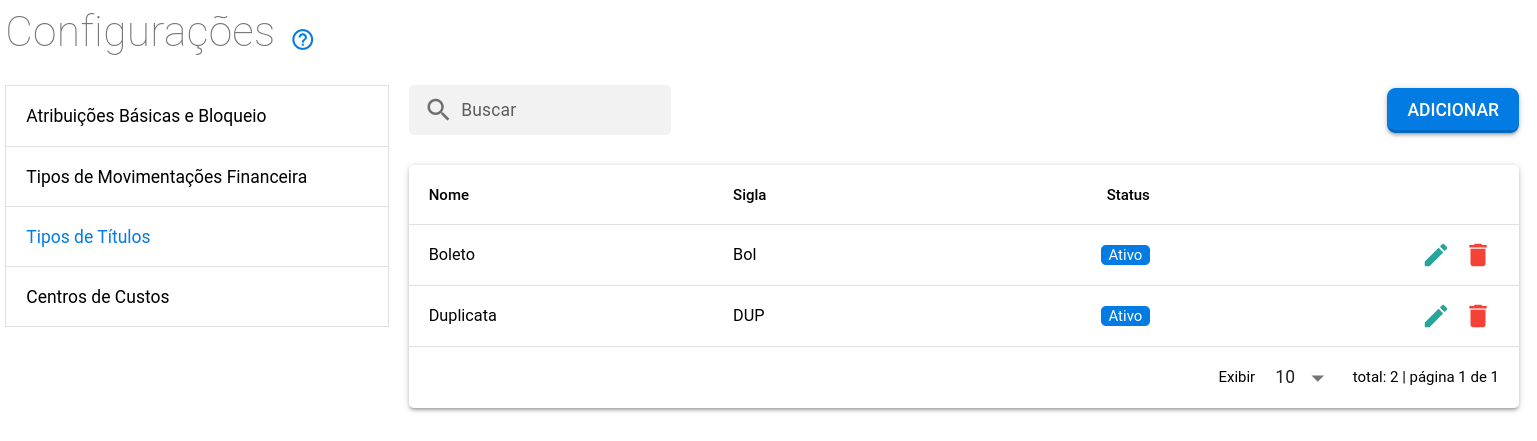
Task: Click the Status column header
Action: 1127,195
